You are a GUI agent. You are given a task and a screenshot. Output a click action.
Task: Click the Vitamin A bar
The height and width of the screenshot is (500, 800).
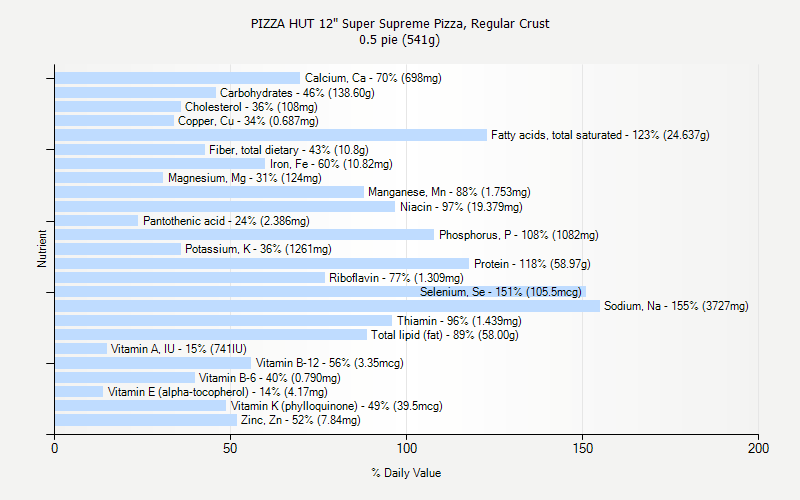pos(81,349)
